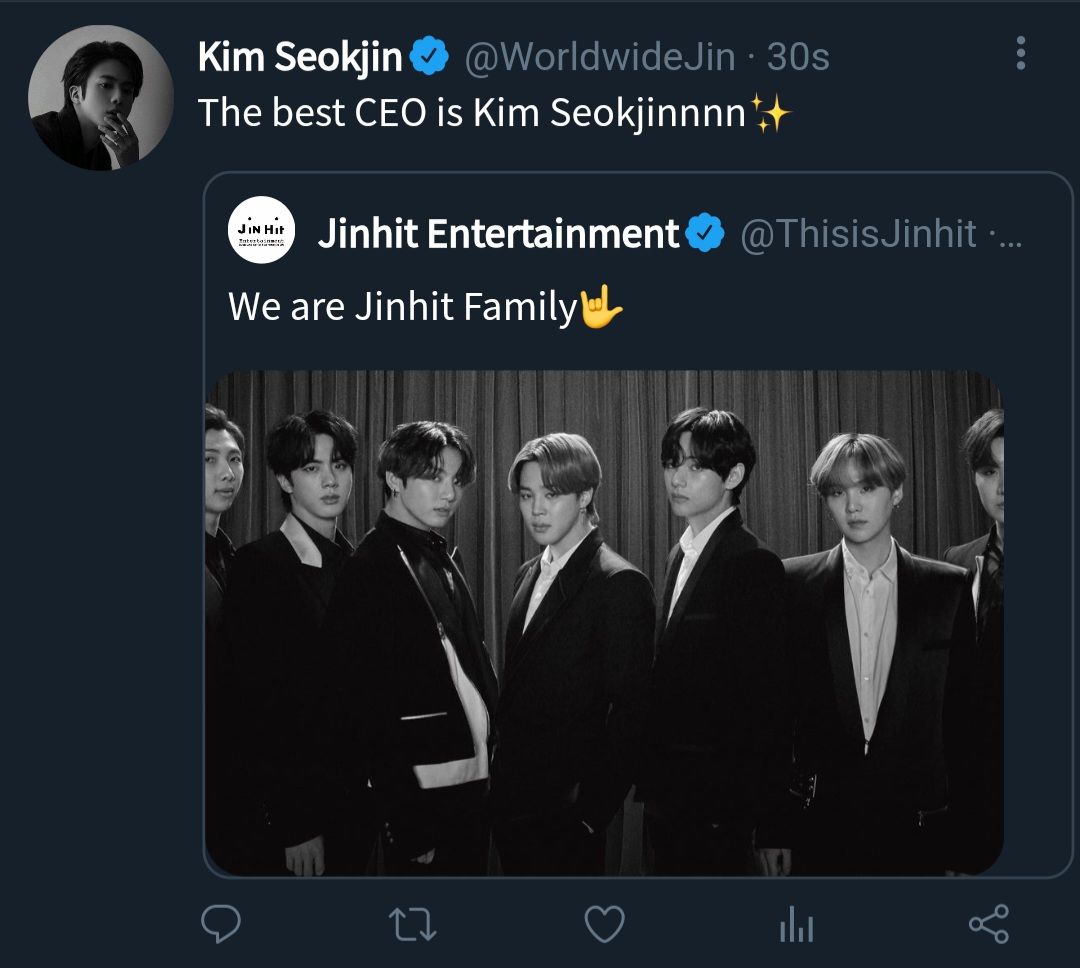Open the quoted tweet's group photo
Viewport: 1080px width, 968px height.
tap(604, 622)
